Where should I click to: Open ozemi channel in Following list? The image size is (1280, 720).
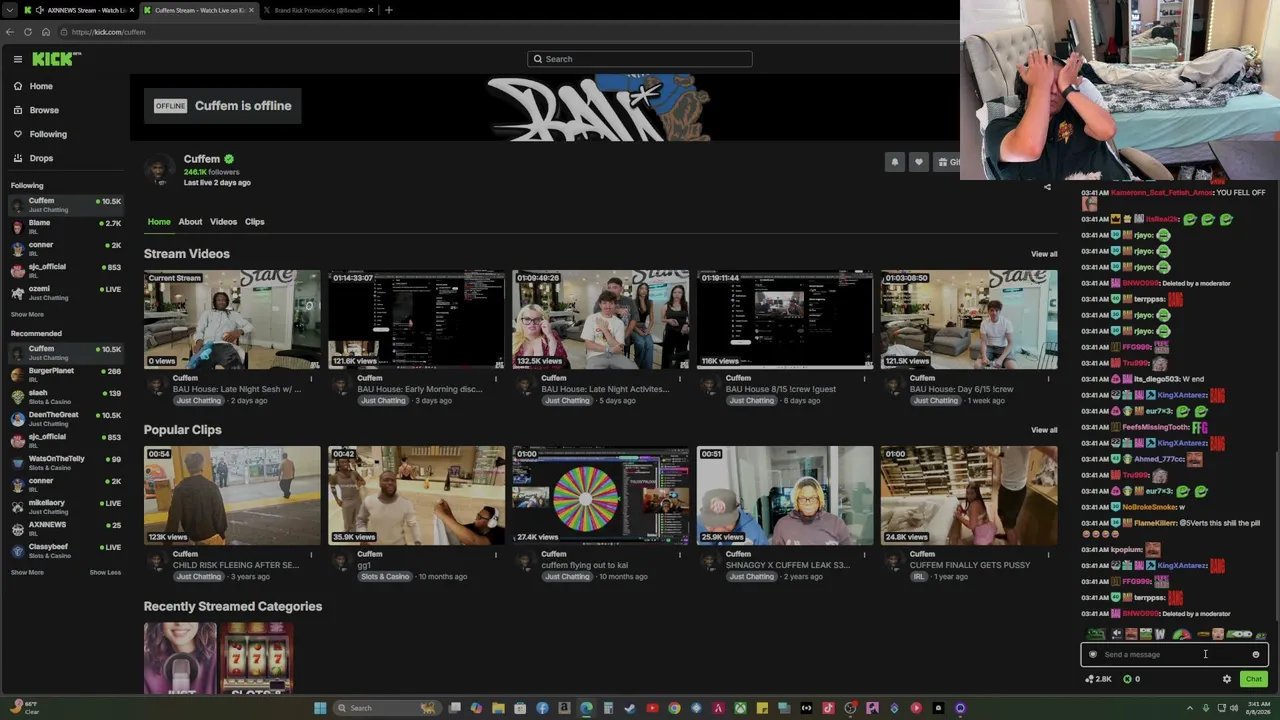[x=66, y=292]
